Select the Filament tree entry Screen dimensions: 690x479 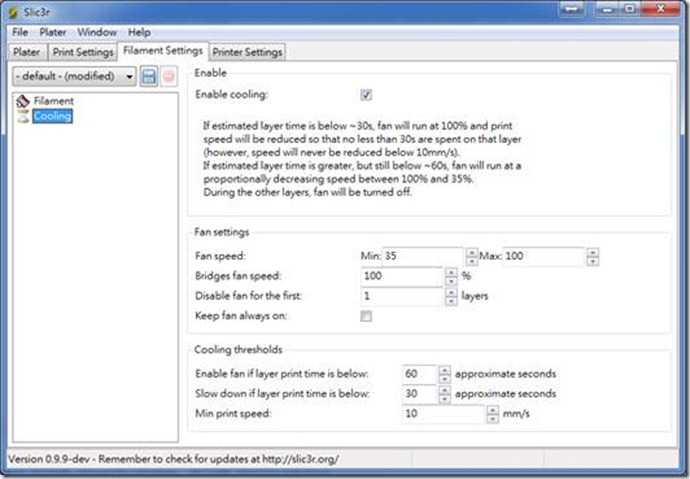tap(54, 101)
